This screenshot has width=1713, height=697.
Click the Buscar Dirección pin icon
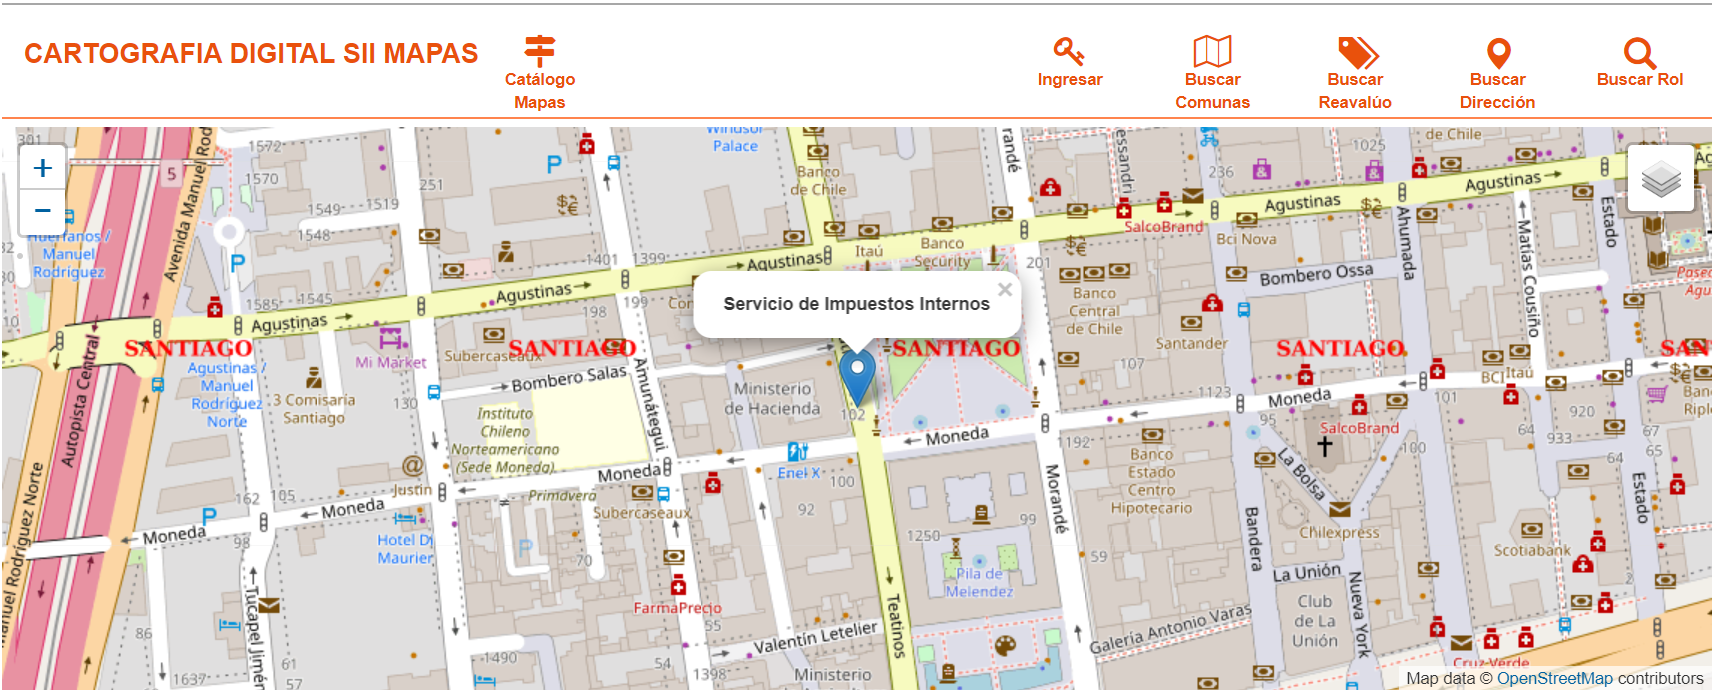click(x=1498, y=52)
